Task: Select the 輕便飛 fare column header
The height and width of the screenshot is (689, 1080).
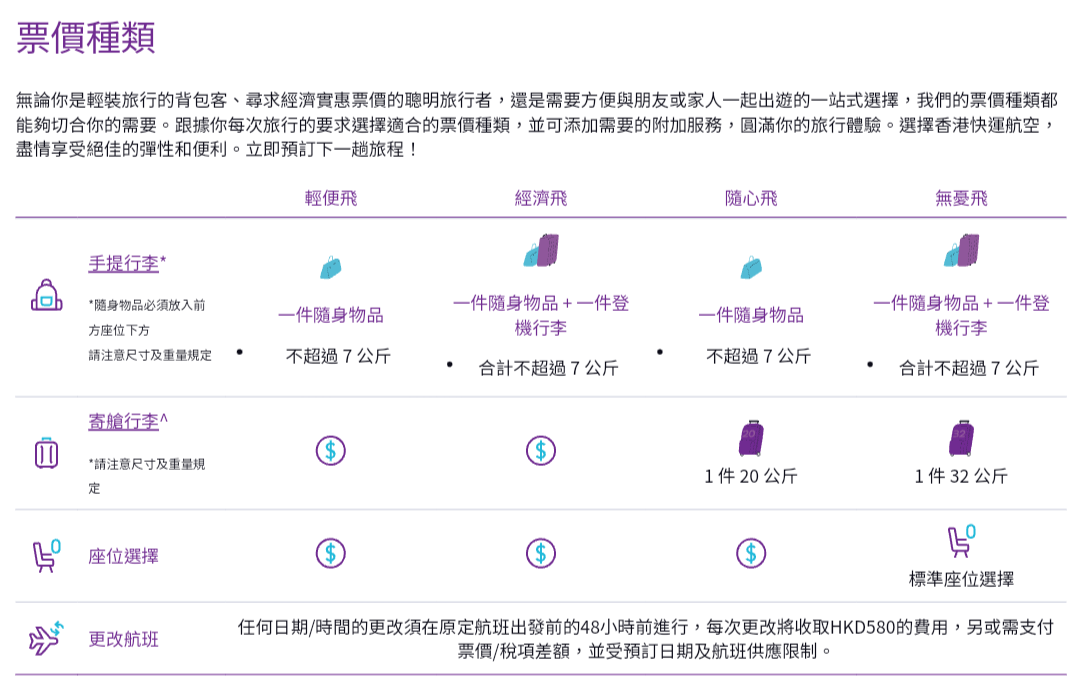Action: [331, 198]
